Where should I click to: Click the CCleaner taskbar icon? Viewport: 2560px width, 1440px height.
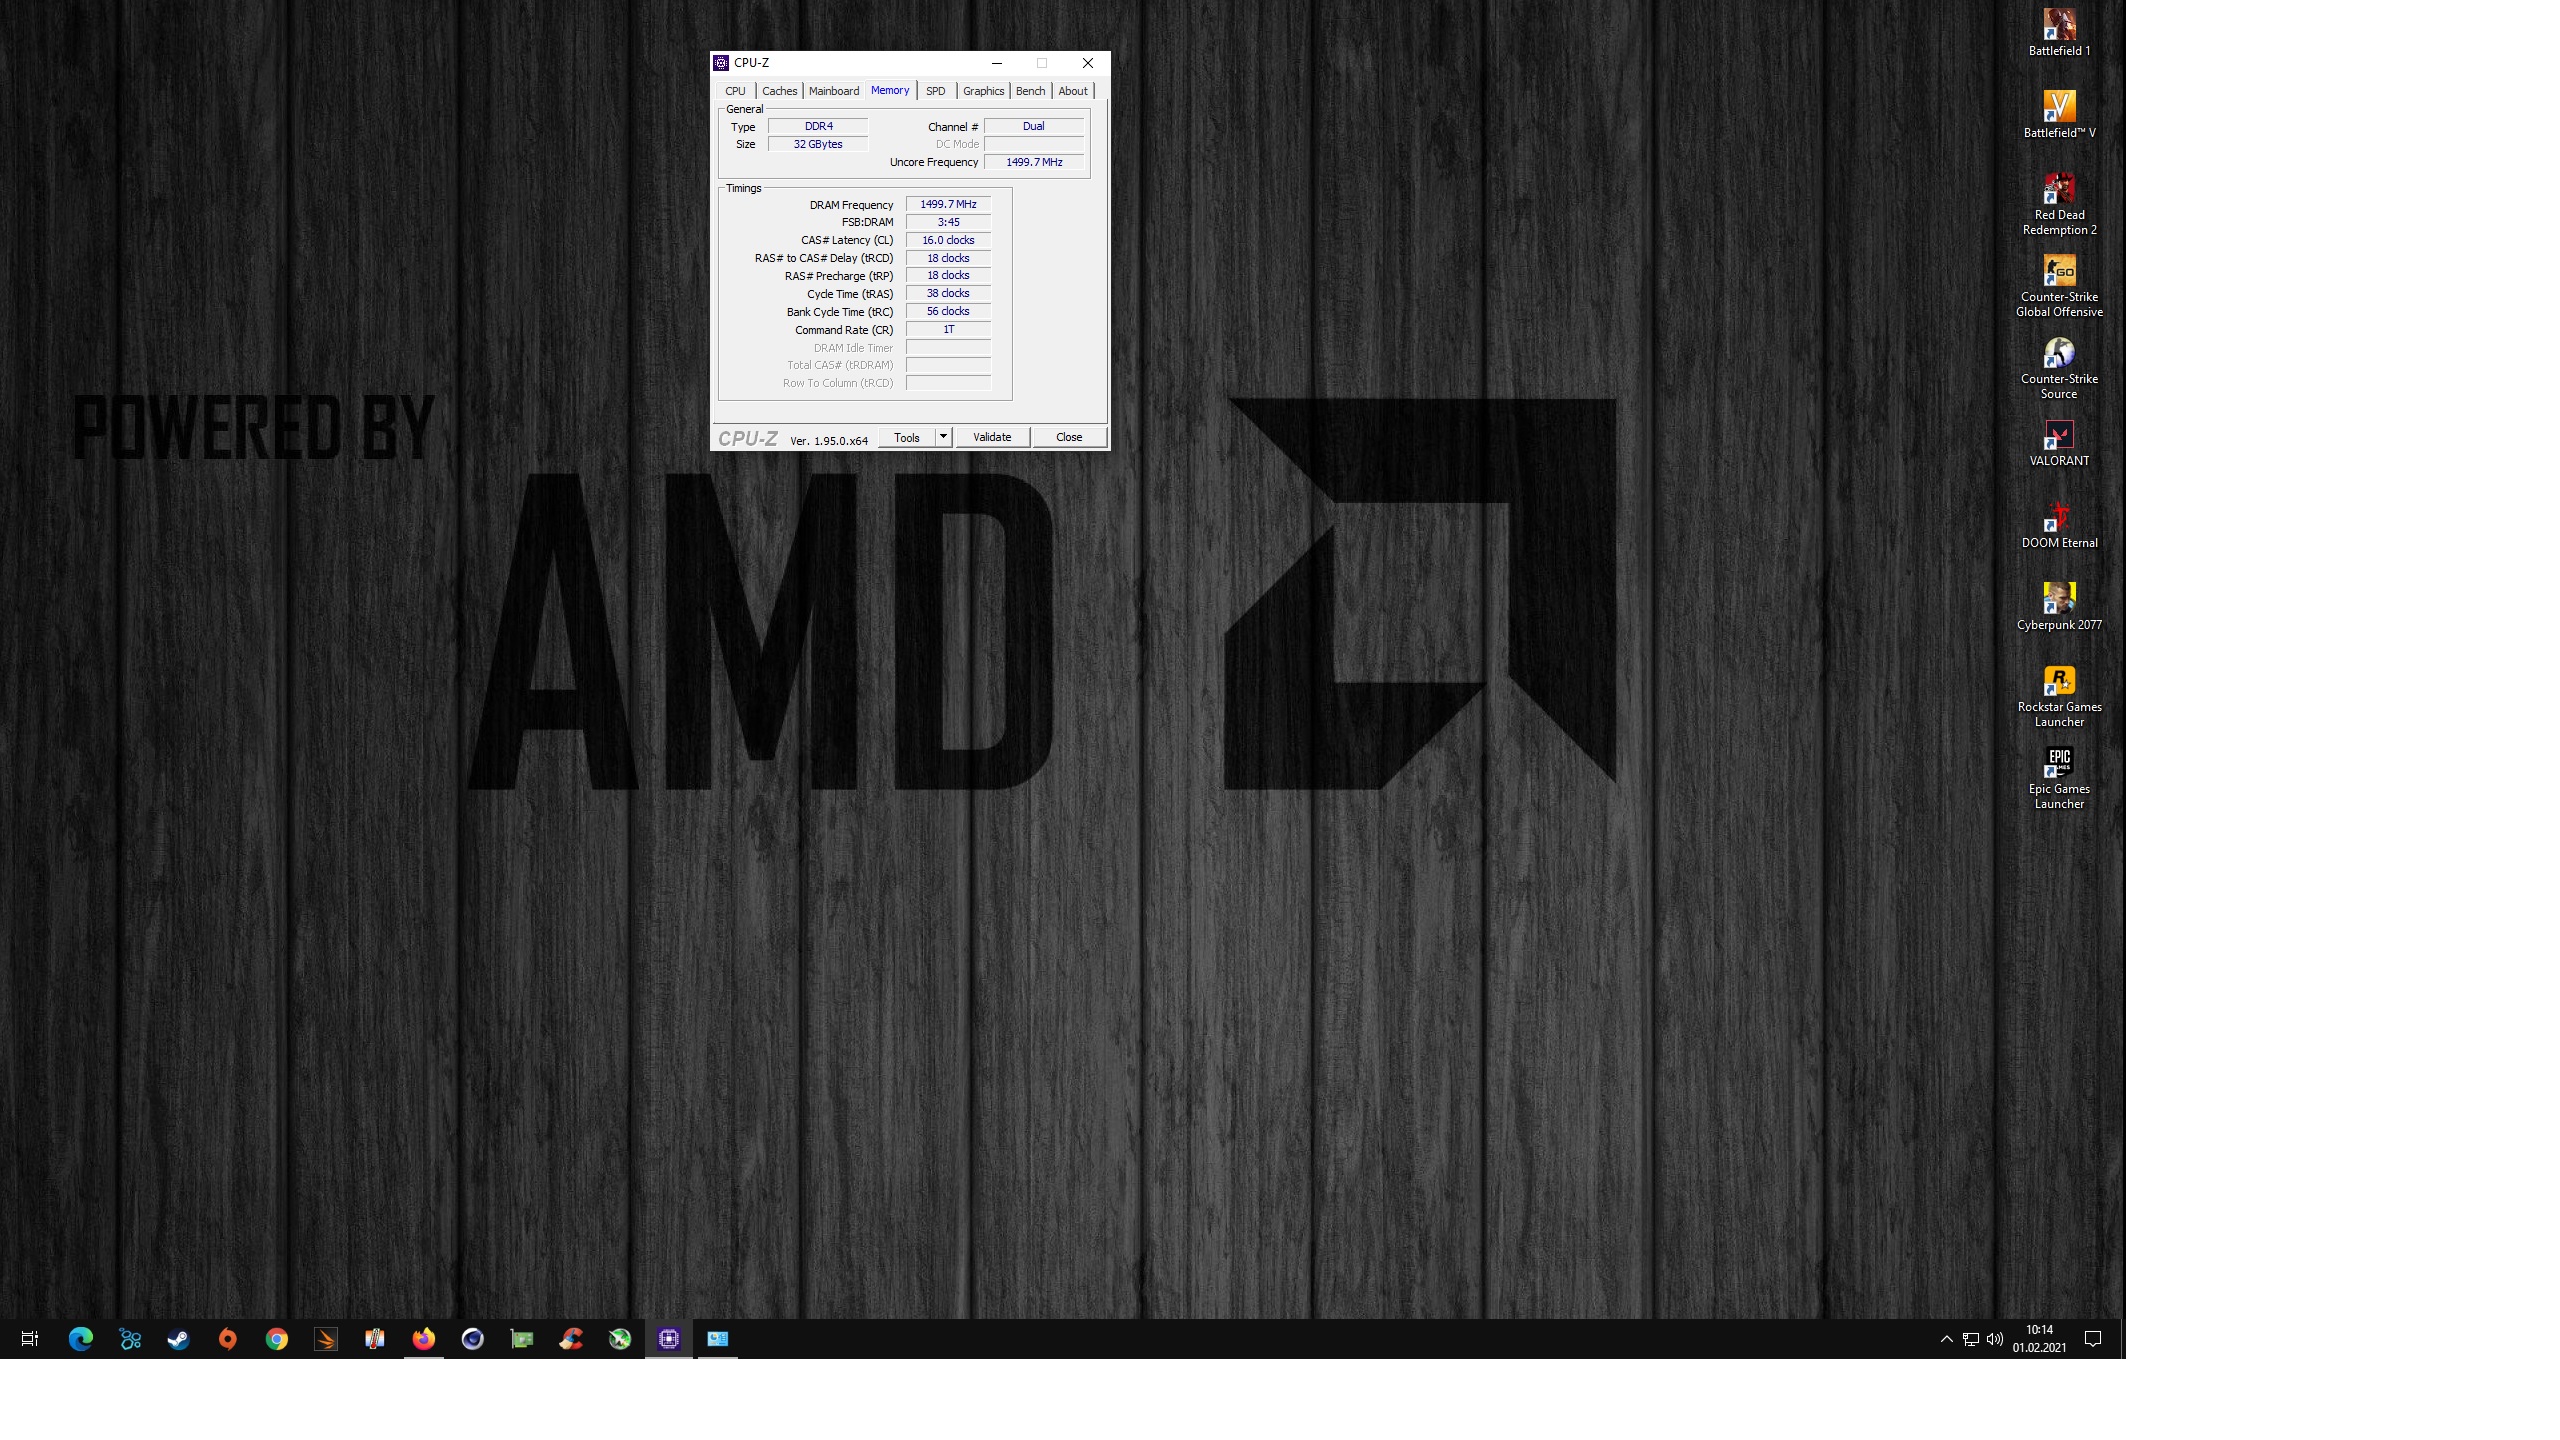[x=571, y=1339]
